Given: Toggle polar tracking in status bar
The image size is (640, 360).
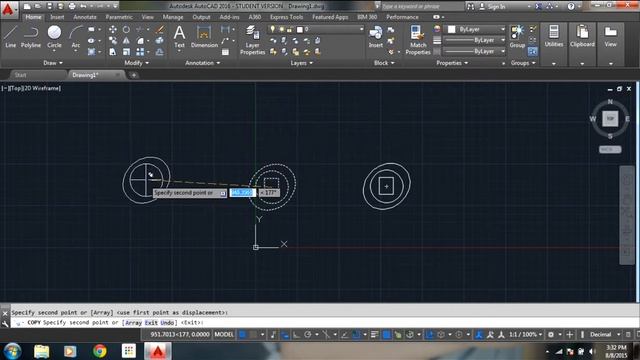Looking at the screenshot, I should [308, 335].
